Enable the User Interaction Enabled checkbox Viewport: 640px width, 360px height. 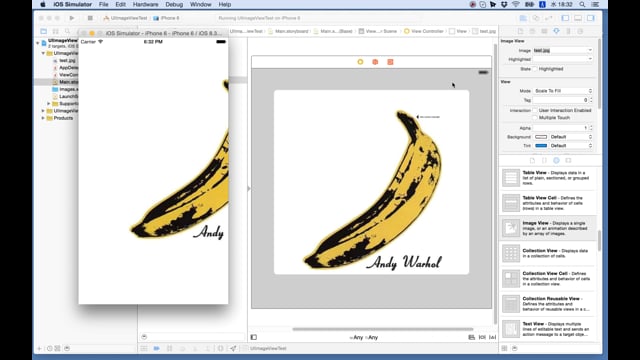(535, 110)
